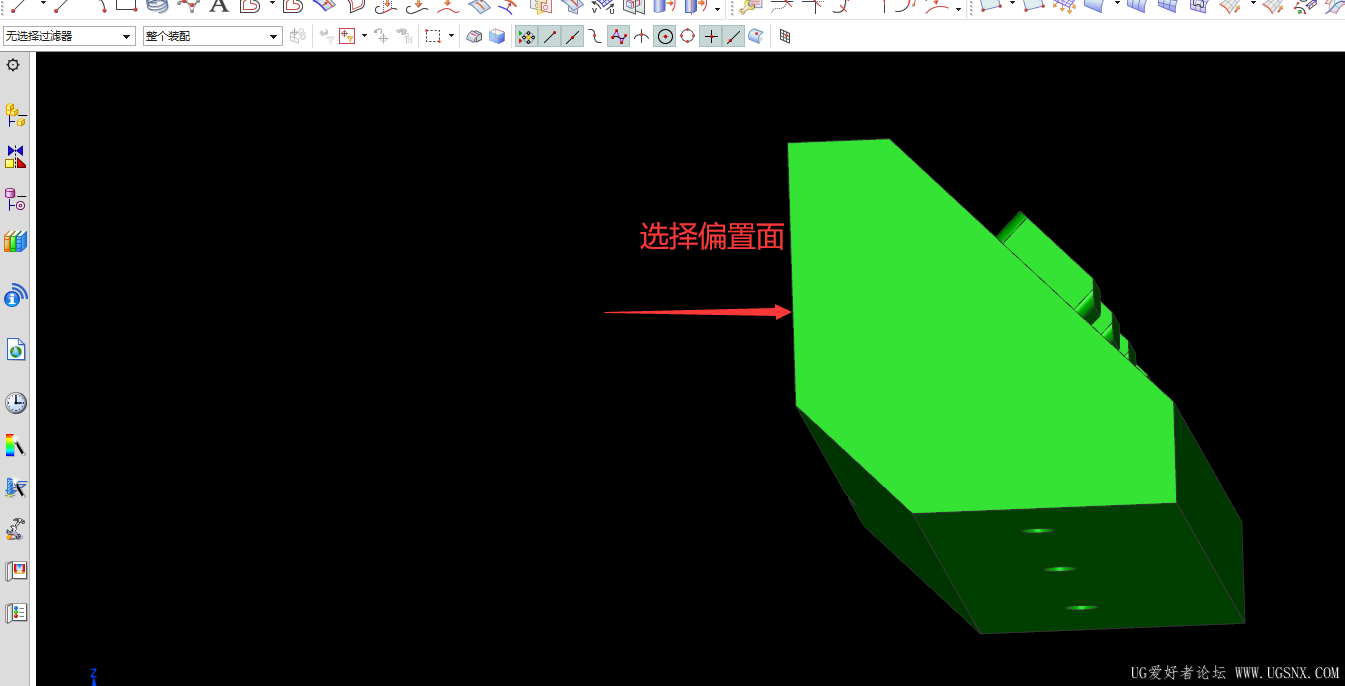Expand arrow beside the red-square filter icon

pos(364,37)
